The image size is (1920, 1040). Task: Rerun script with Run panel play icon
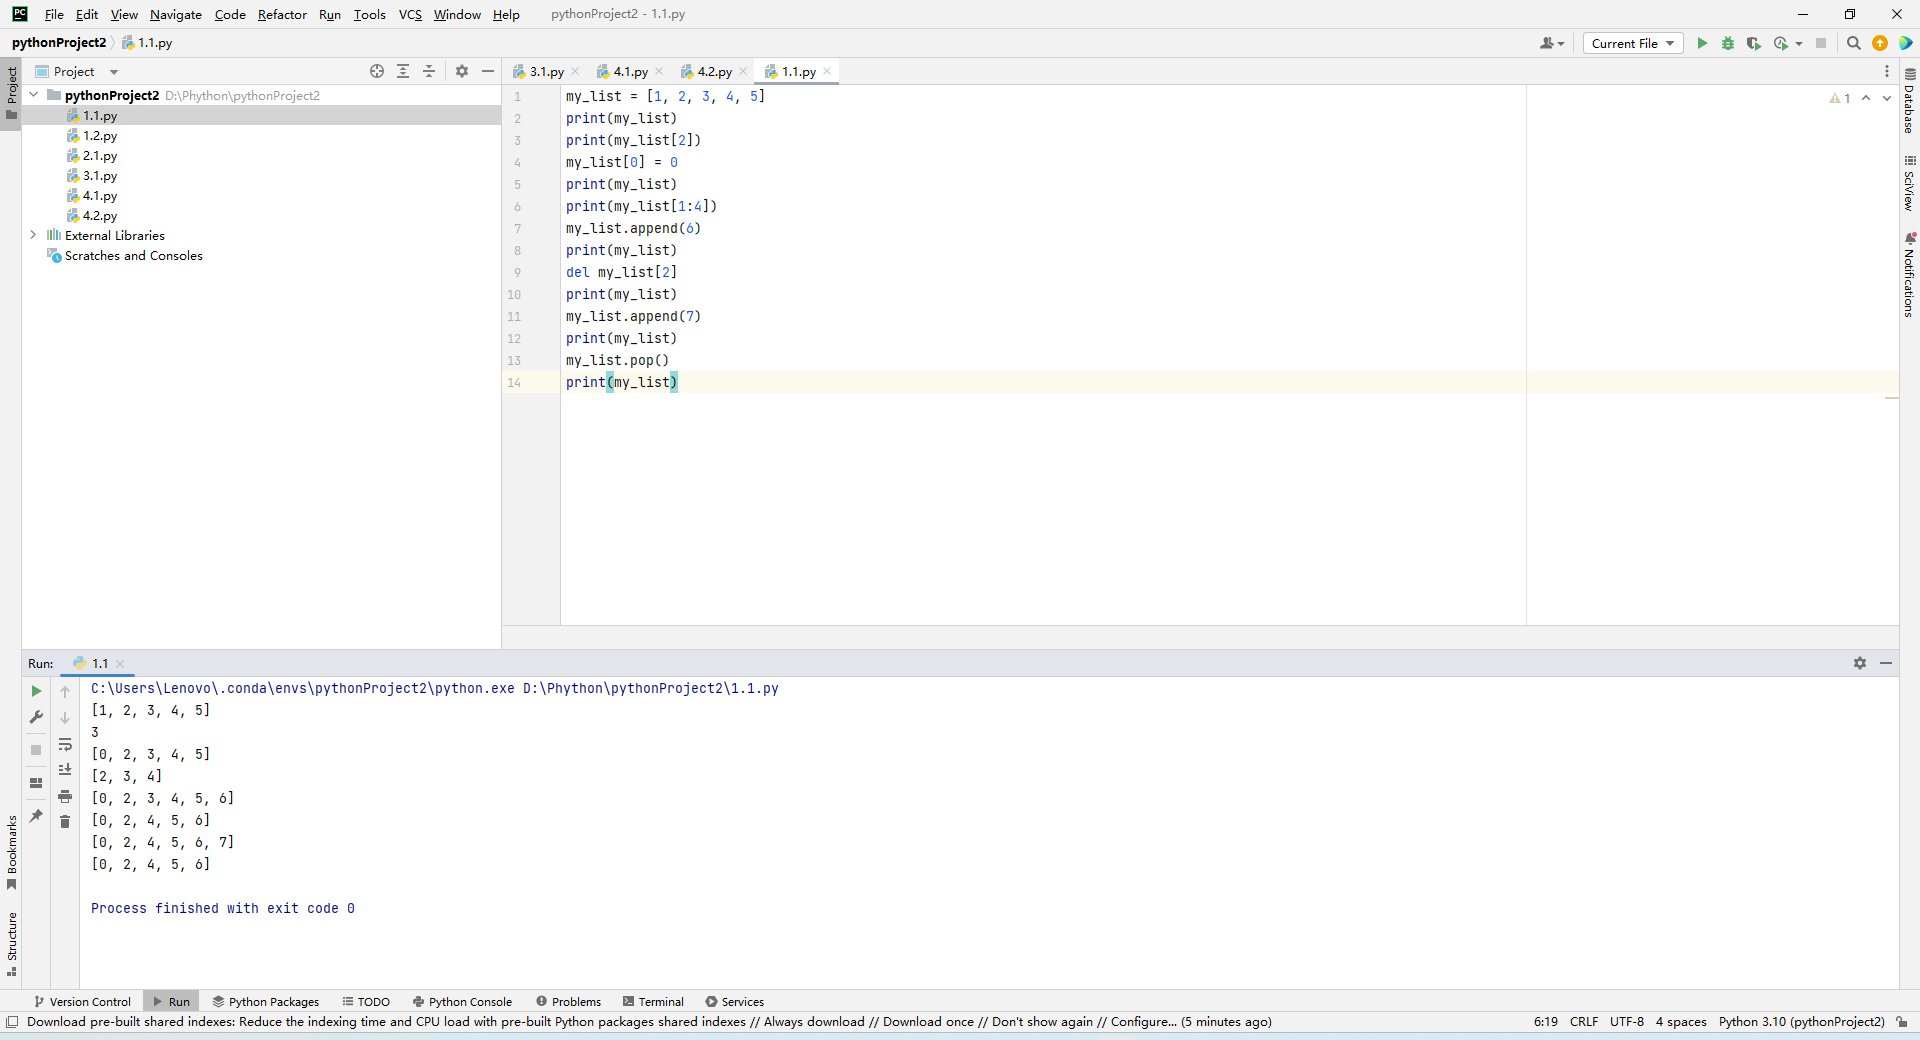(x=36, y=691)
